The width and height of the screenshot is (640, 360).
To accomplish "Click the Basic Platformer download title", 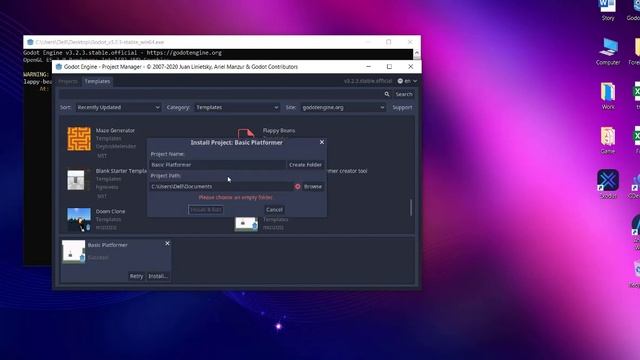I will coord(108,245).
